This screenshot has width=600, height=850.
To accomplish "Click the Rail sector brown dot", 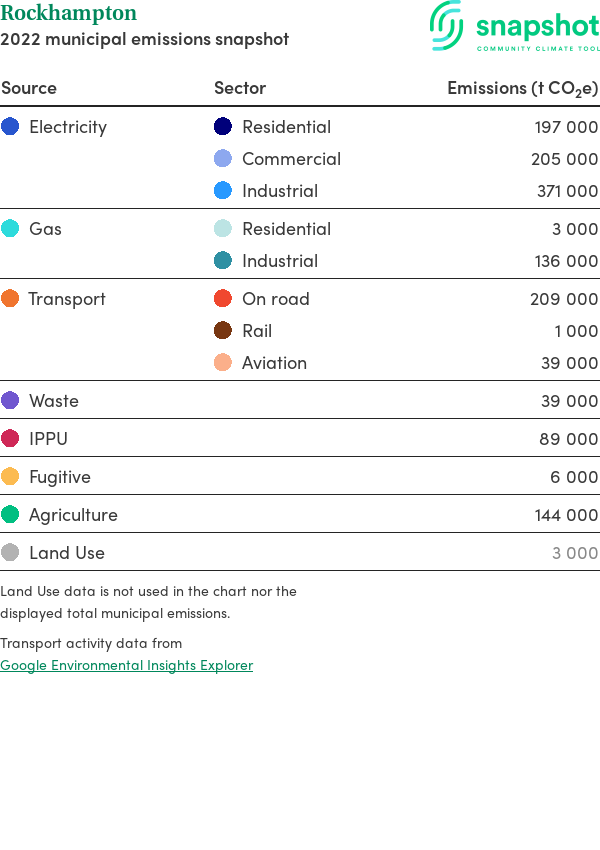I will pyautogui.click(x=223, y=330).
